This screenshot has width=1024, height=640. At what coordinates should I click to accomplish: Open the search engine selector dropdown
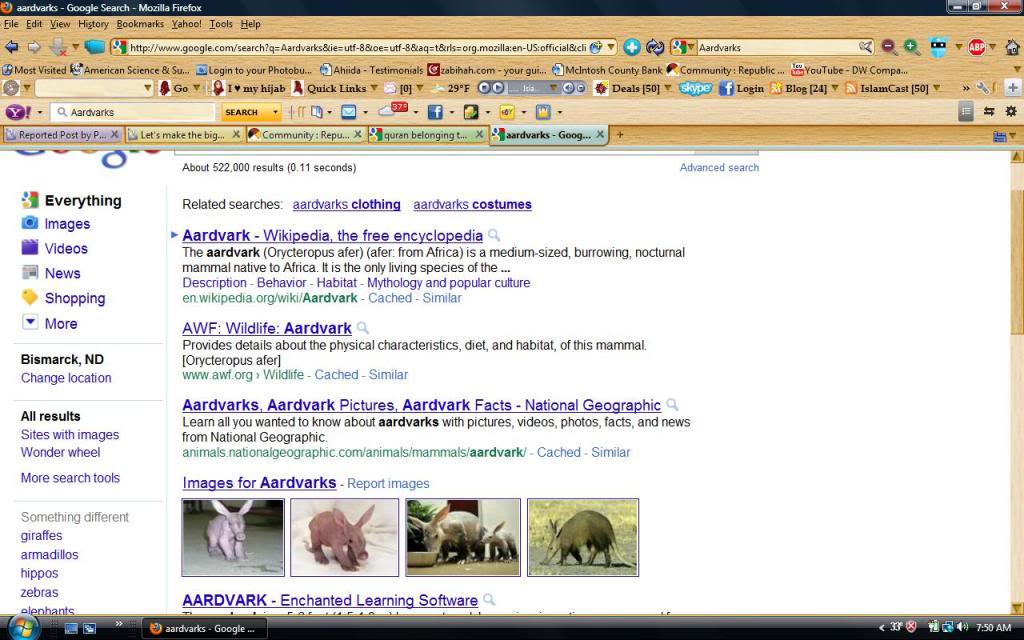[x=691, y=48]
